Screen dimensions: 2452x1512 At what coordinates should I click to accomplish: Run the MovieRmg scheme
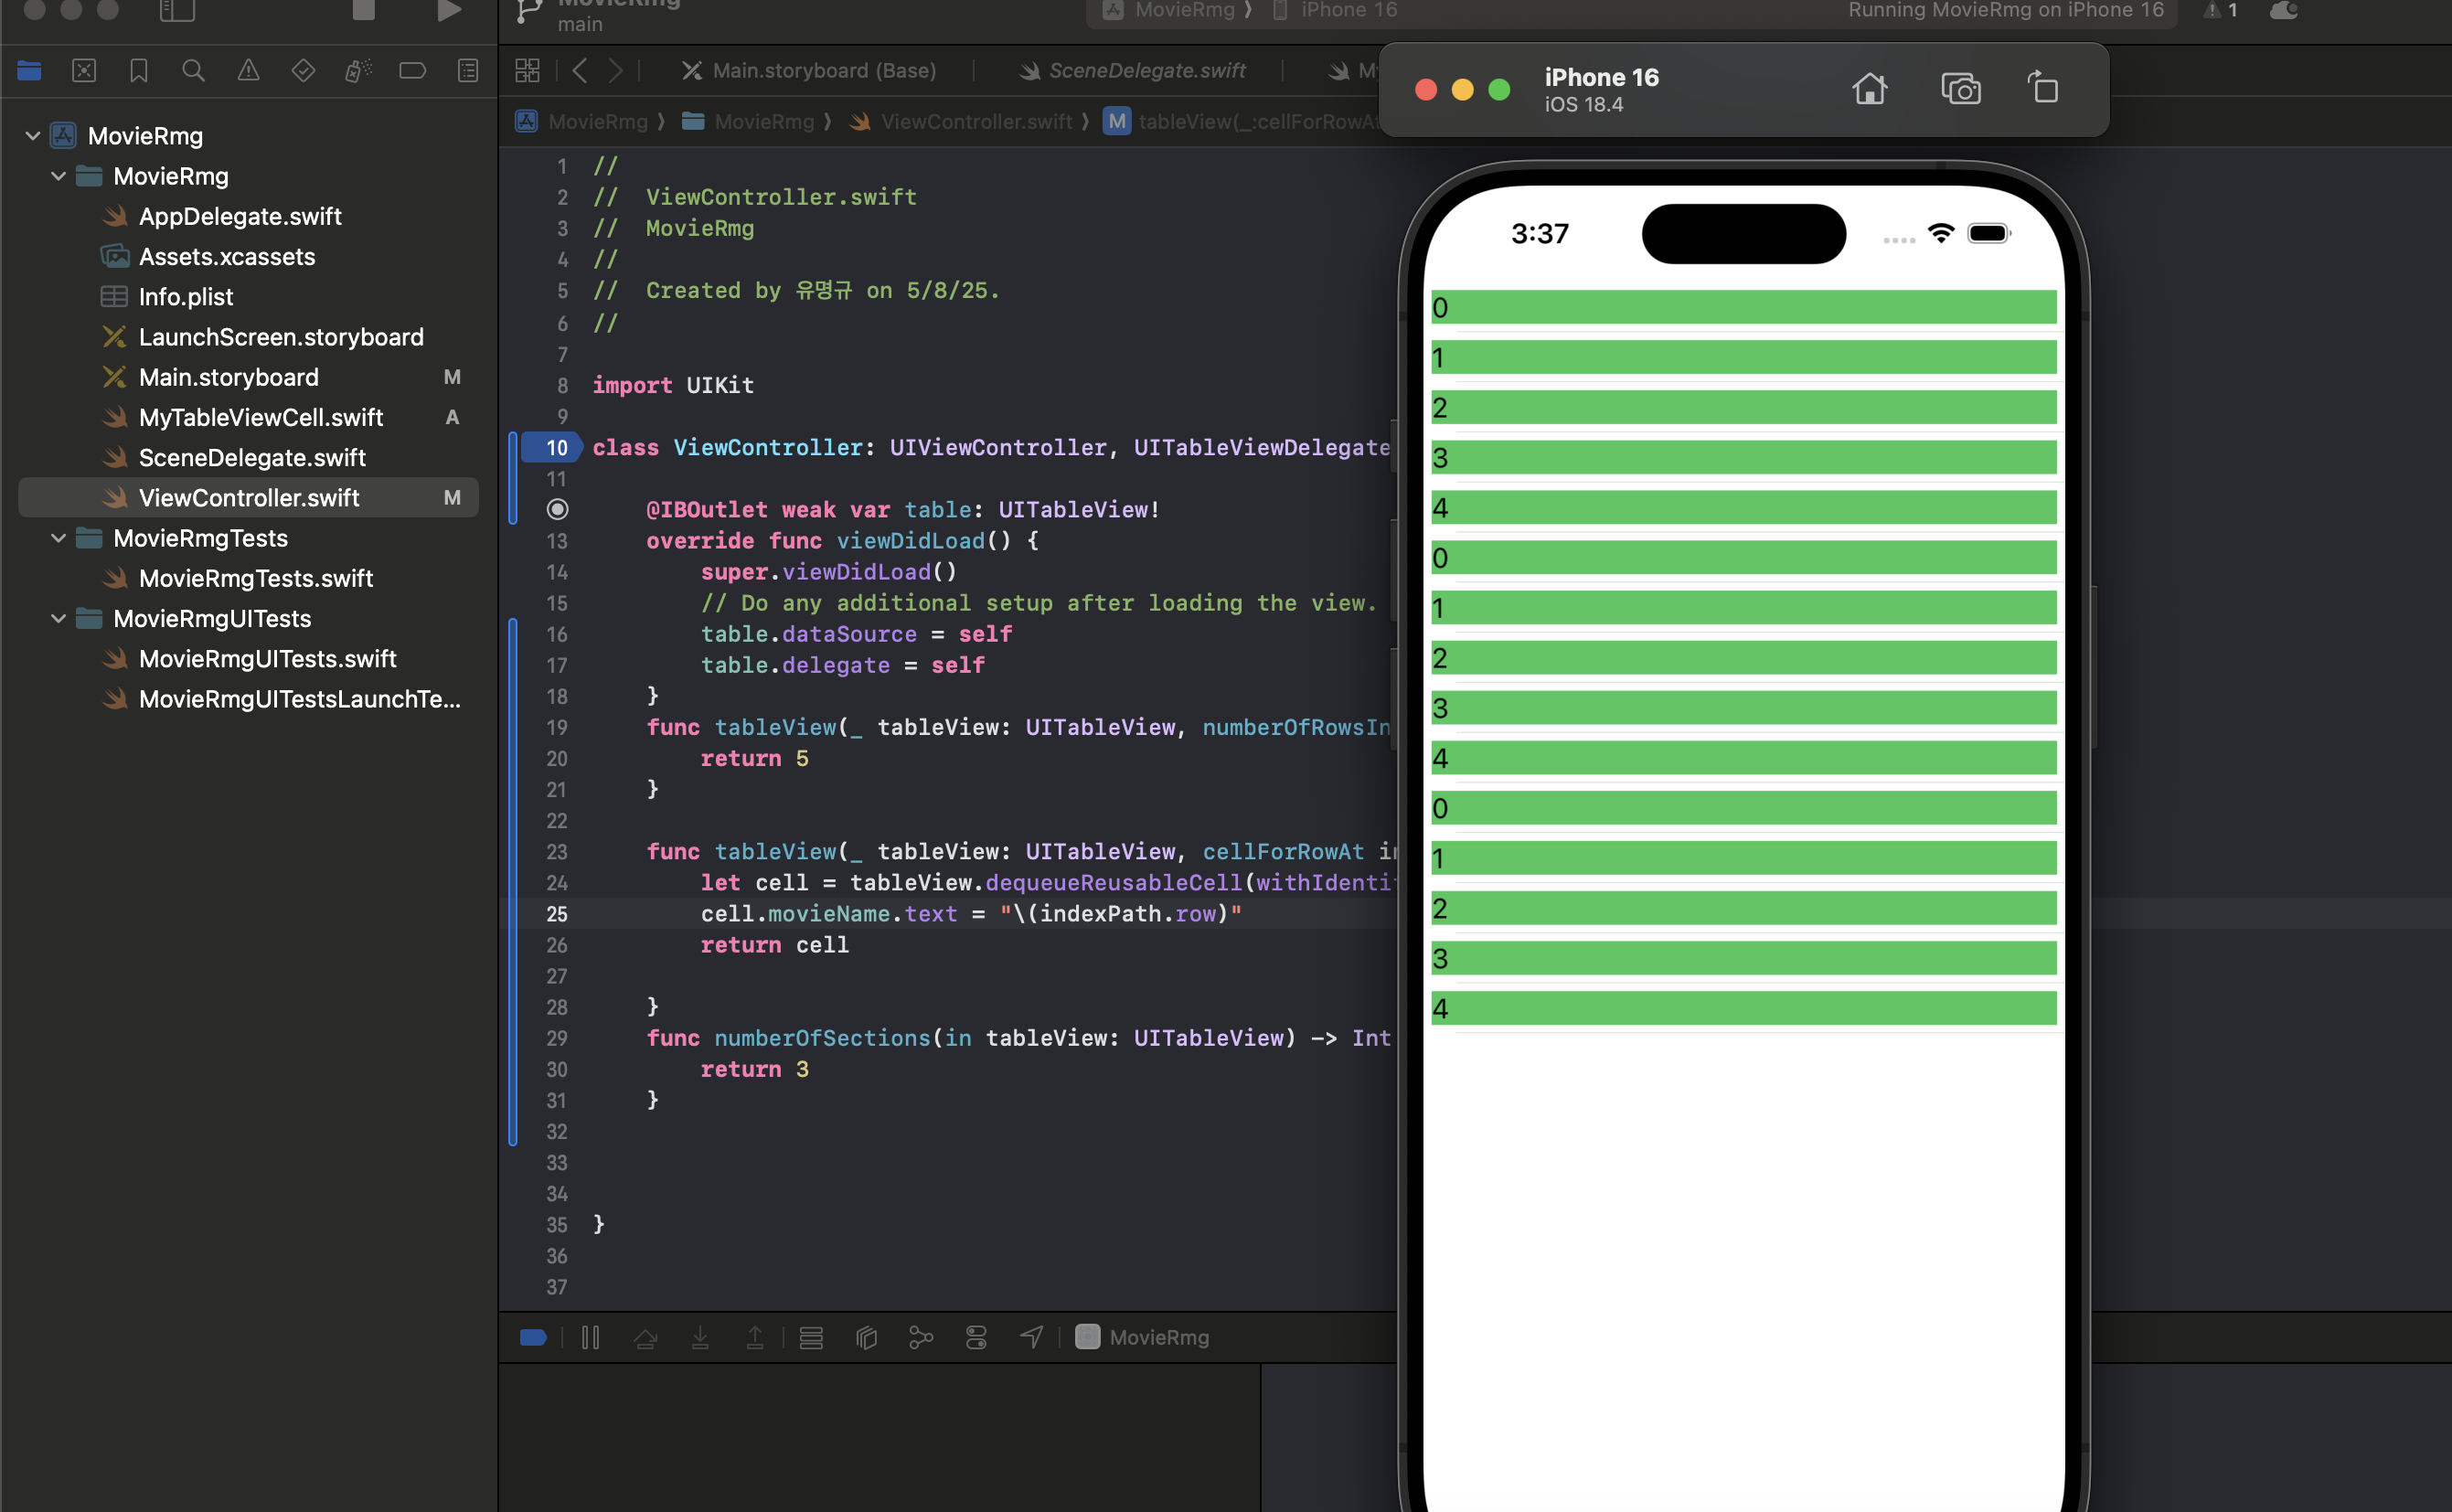(449, 10)
